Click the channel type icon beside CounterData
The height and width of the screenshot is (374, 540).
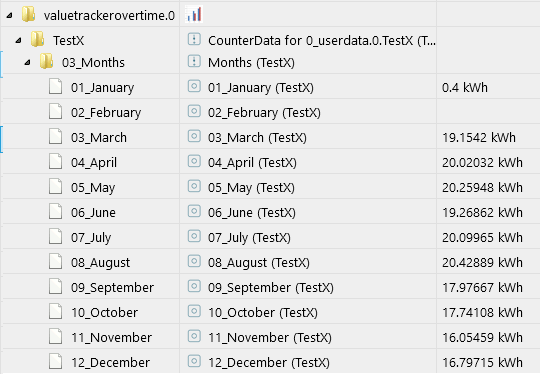click(194, 39)
